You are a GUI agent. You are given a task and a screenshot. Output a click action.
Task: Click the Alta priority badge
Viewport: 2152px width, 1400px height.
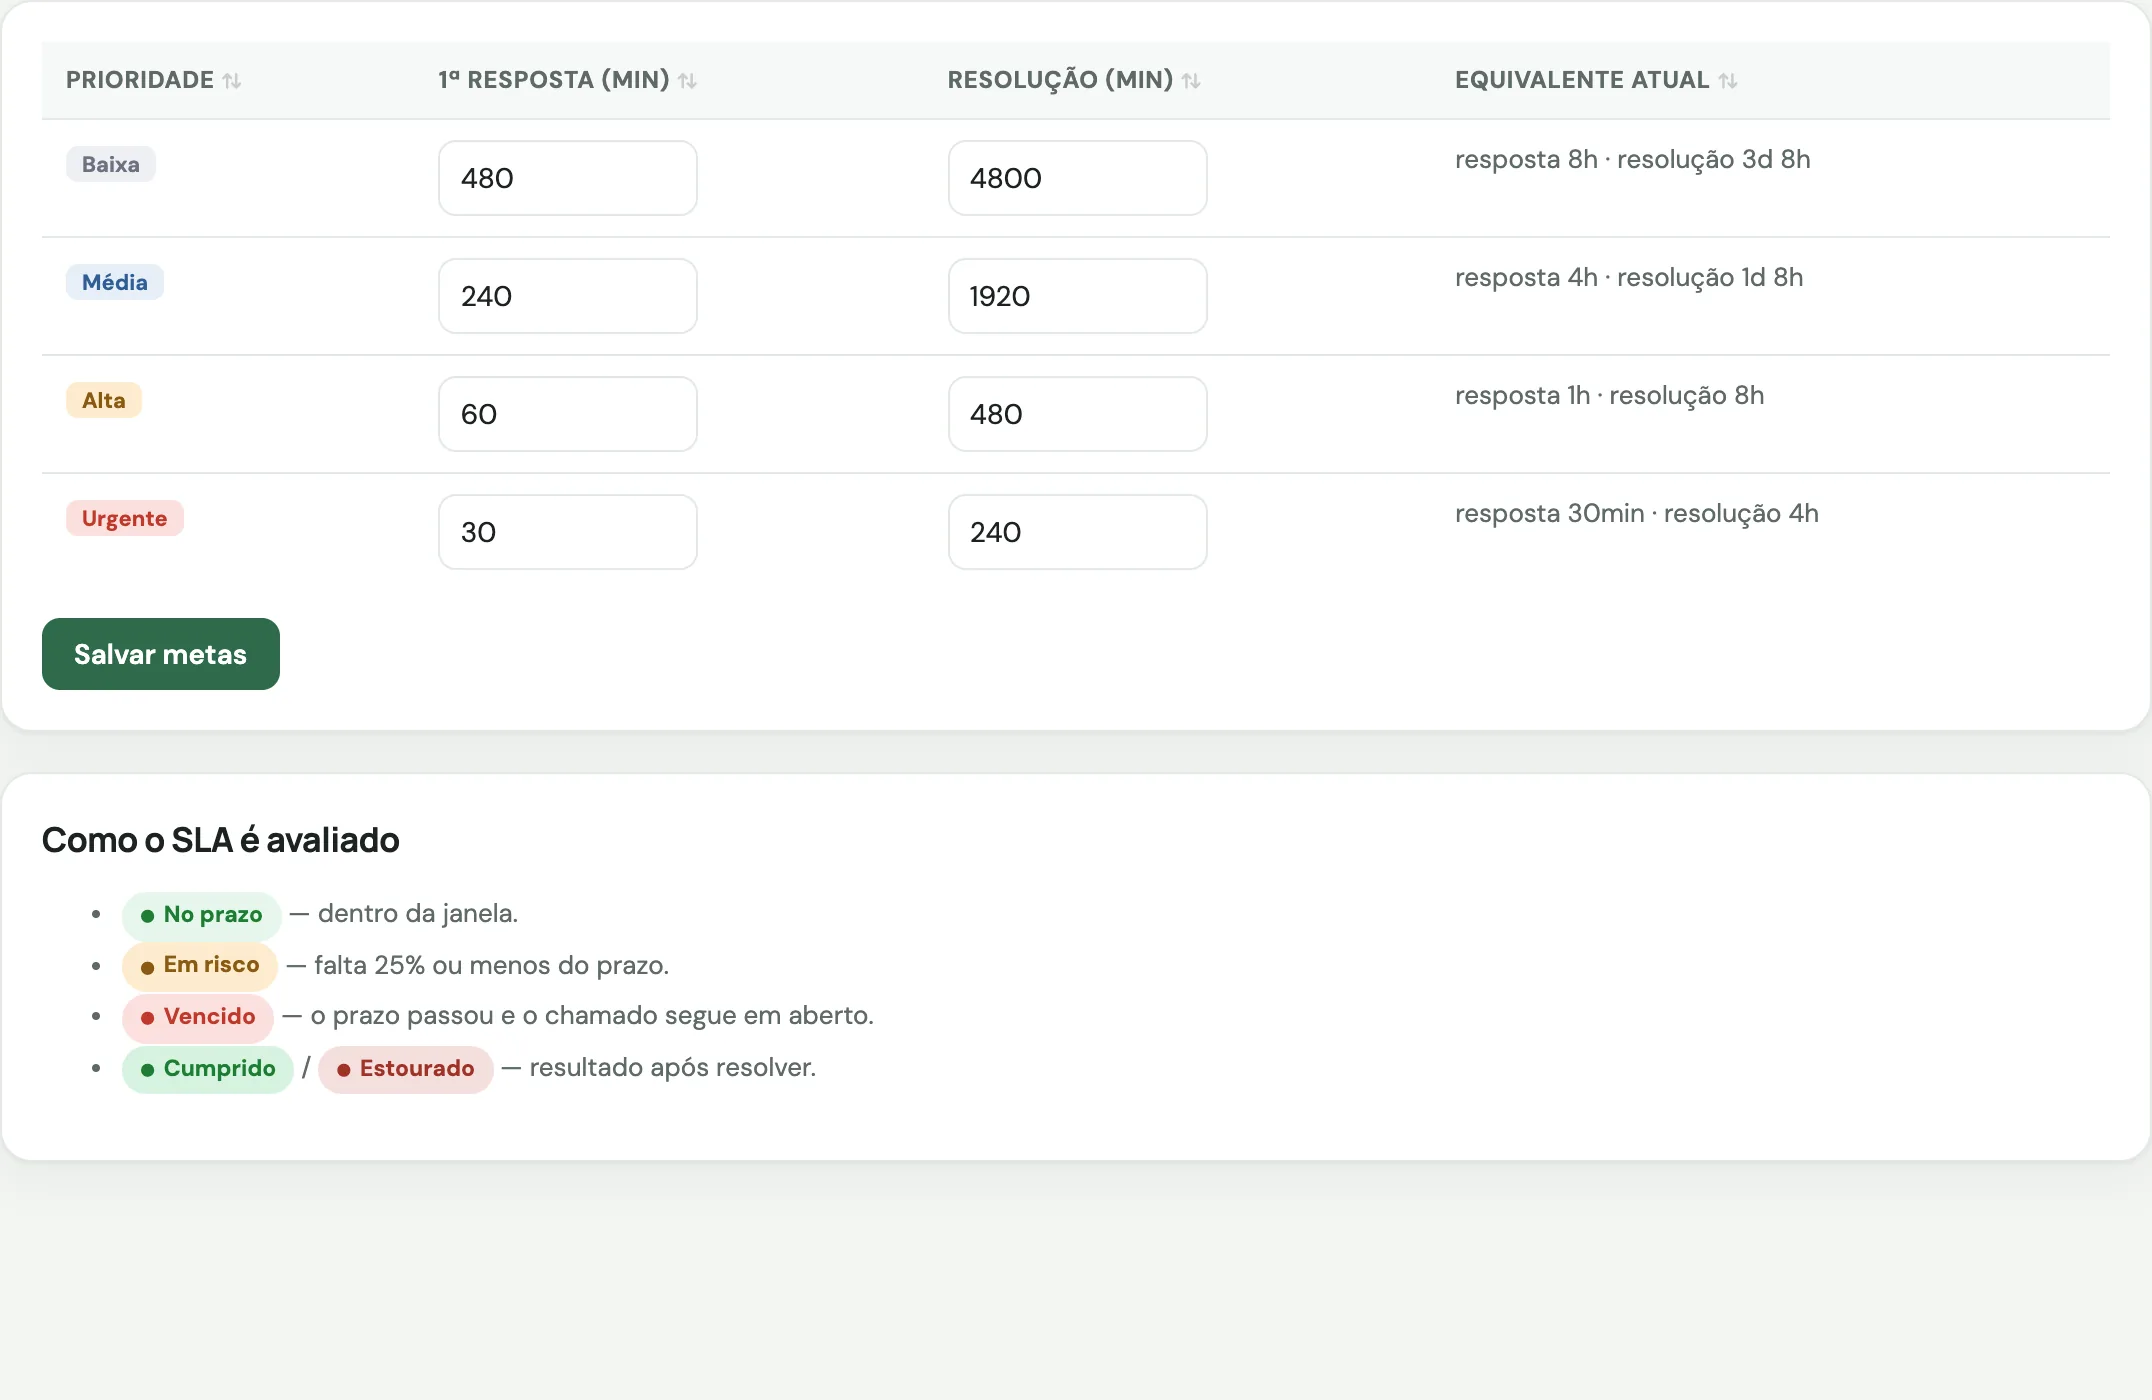(x=104, y=400)
